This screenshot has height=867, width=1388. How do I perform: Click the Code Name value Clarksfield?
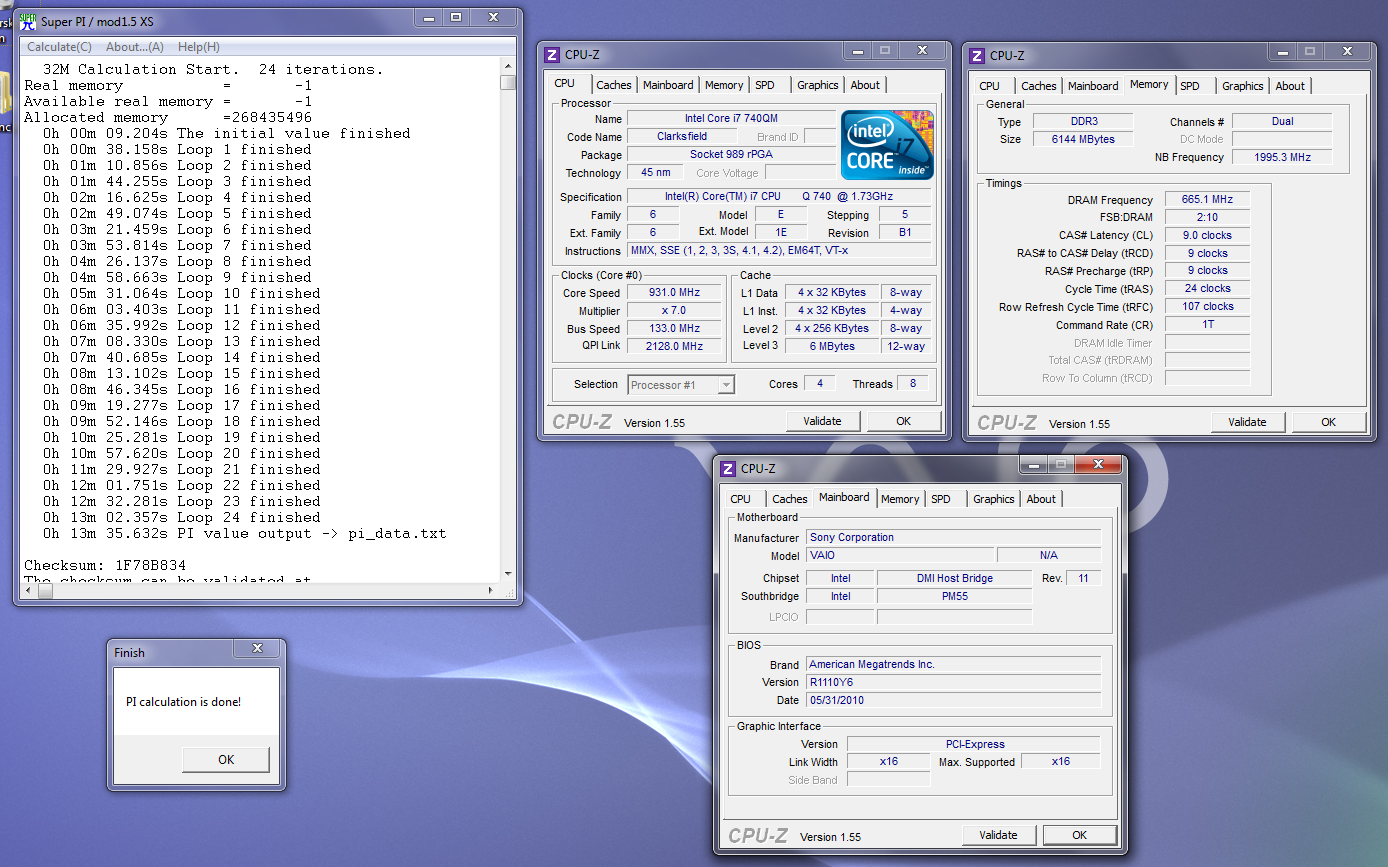(x=682, y=137)
